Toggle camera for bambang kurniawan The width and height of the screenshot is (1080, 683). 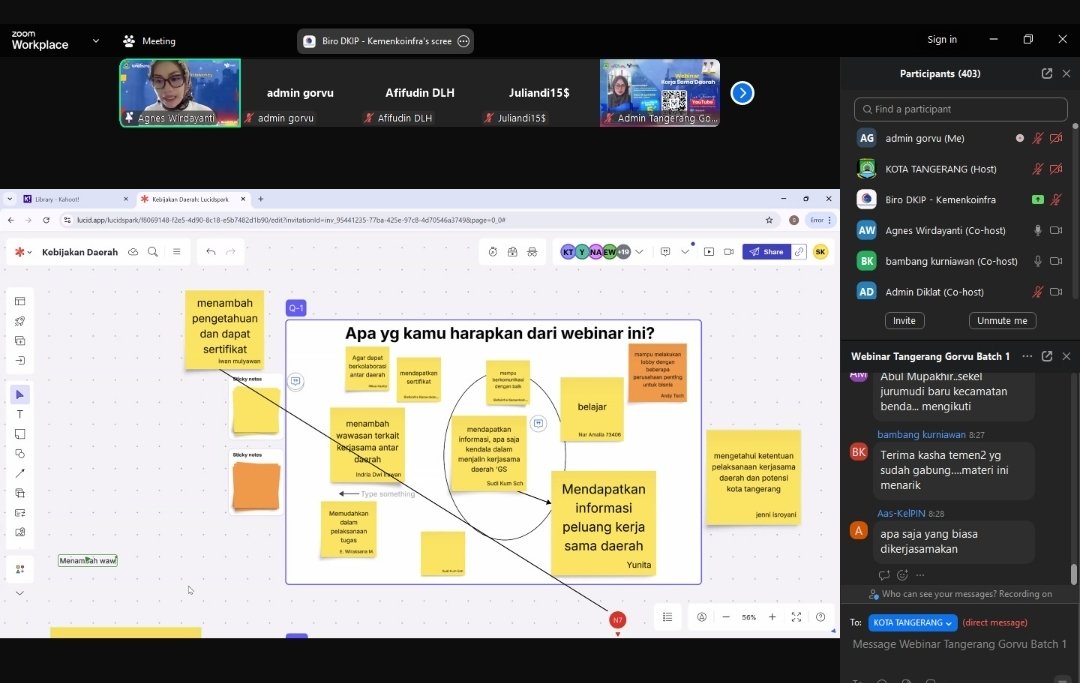pos(1056,261)
